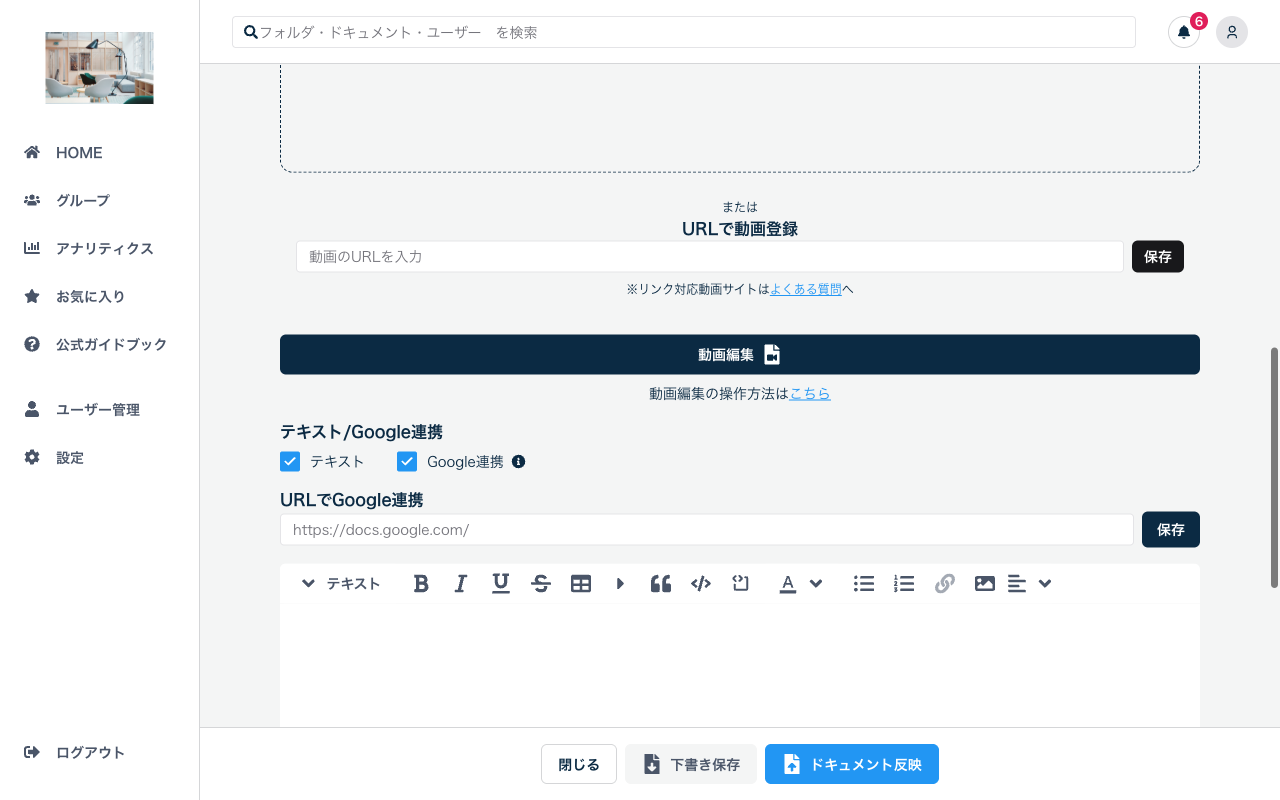
Task: Open the text style dropdown labeled テキスト
Action: [x=340, y=583]
